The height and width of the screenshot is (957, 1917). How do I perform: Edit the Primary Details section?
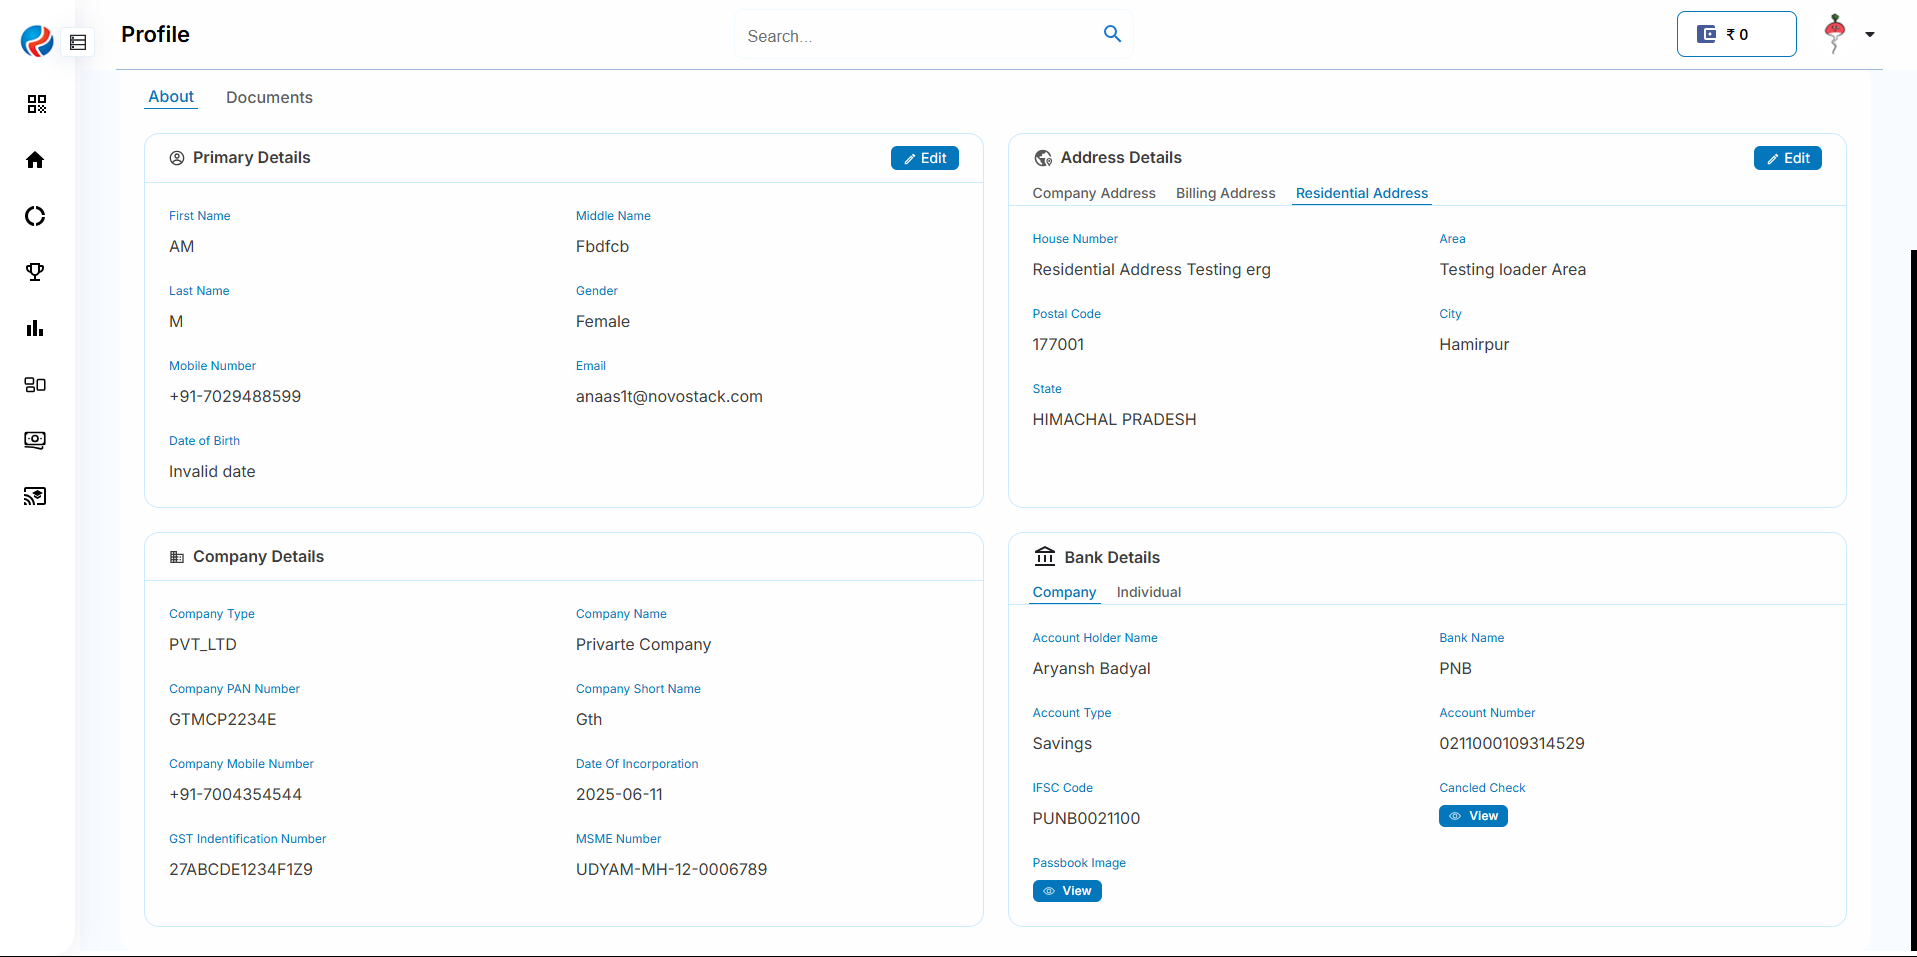924,158
